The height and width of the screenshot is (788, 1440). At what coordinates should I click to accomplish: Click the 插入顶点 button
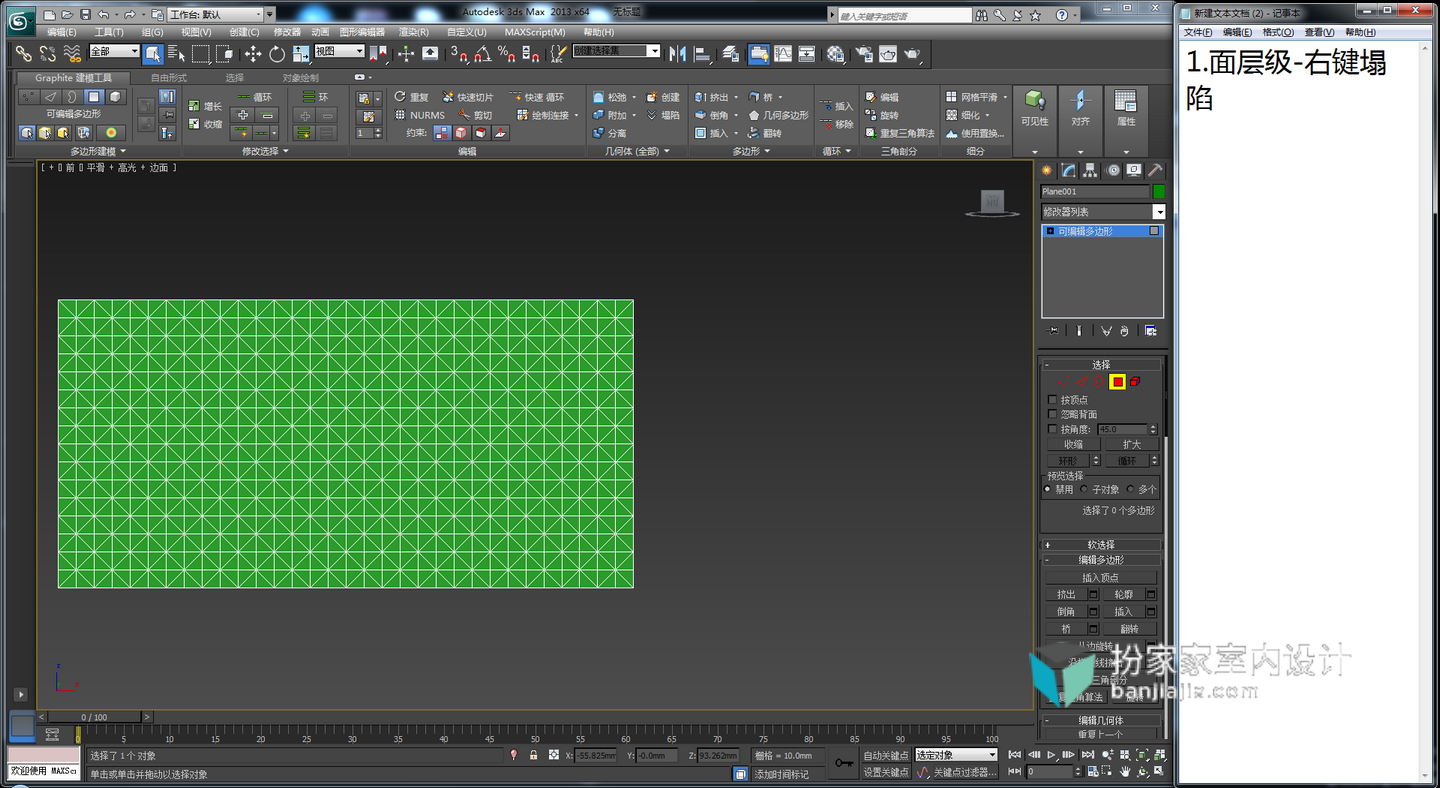click(x=1101, y=578)
